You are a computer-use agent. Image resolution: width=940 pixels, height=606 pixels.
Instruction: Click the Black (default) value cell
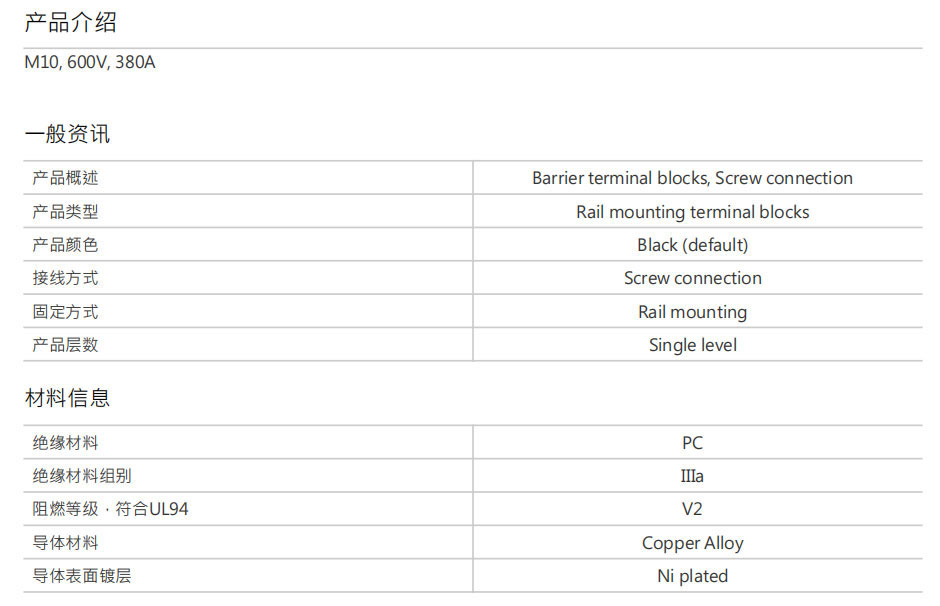[x=692, y=245]
